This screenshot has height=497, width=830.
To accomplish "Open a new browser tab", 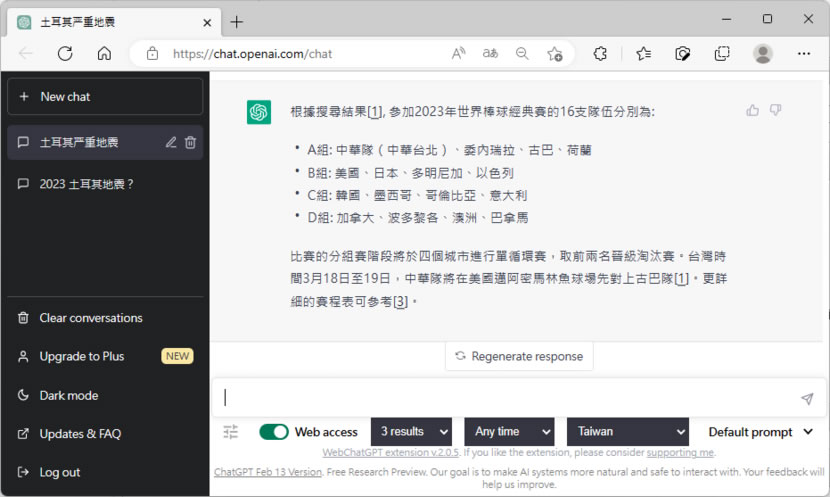I will (x=237, y=22).
